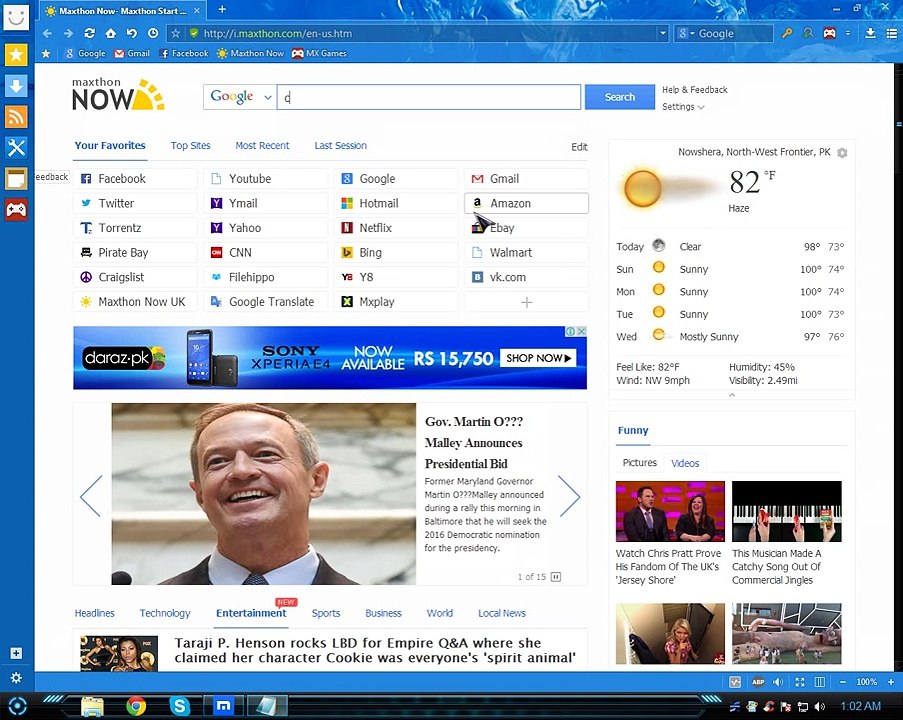
Task: Toggle full screen mode in status bar
Action: click(x=799, y=682)
